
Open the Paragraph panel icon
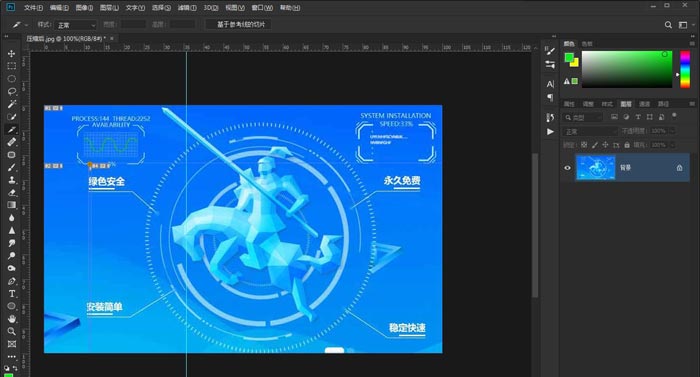tap(550, 97)
